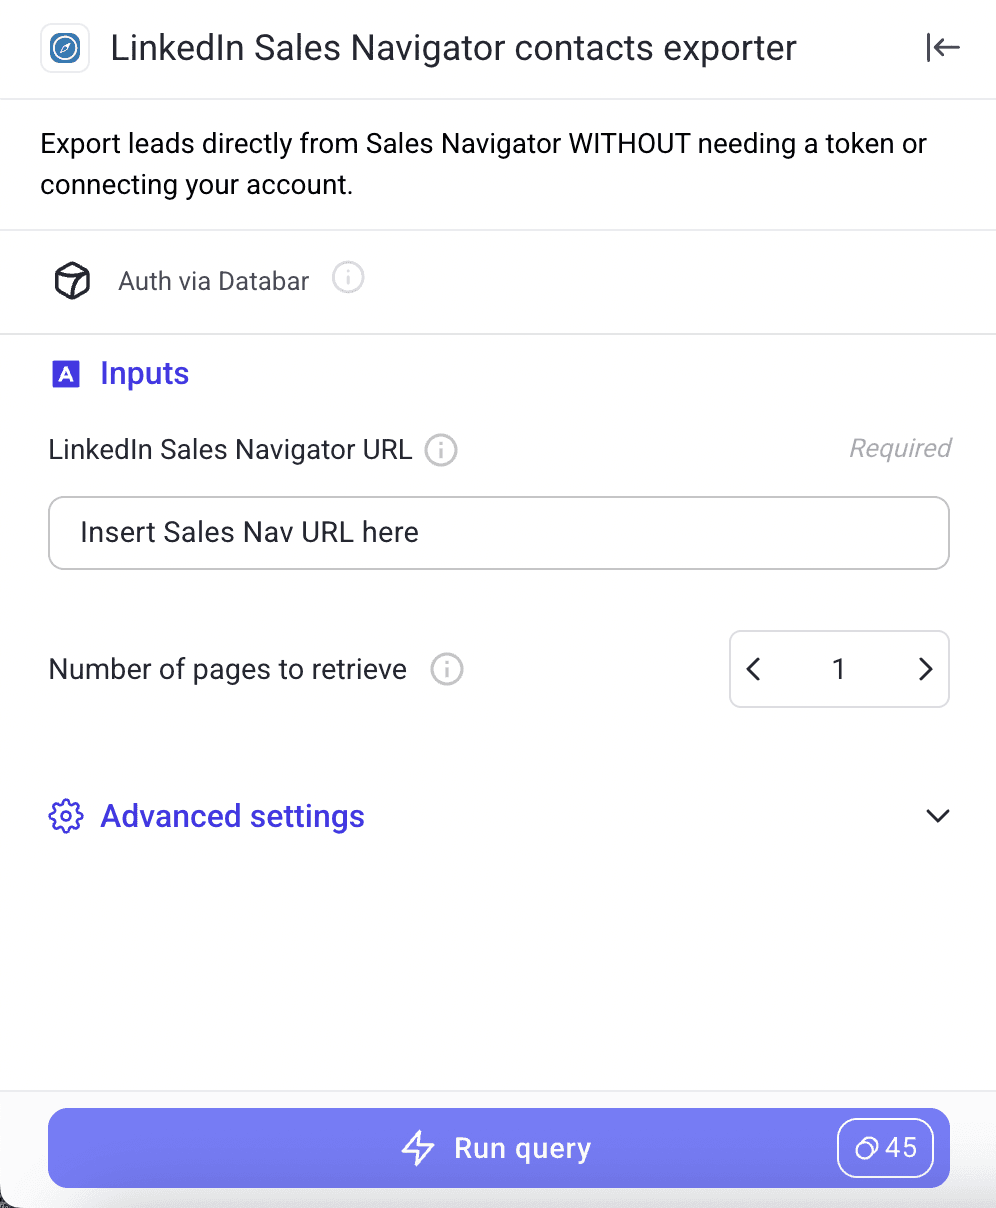Image resolution: width=996 pixels, height=1208 pixels.
Task: Click the Insert Sales Nav URL input field
Action: tap(499, 533)
